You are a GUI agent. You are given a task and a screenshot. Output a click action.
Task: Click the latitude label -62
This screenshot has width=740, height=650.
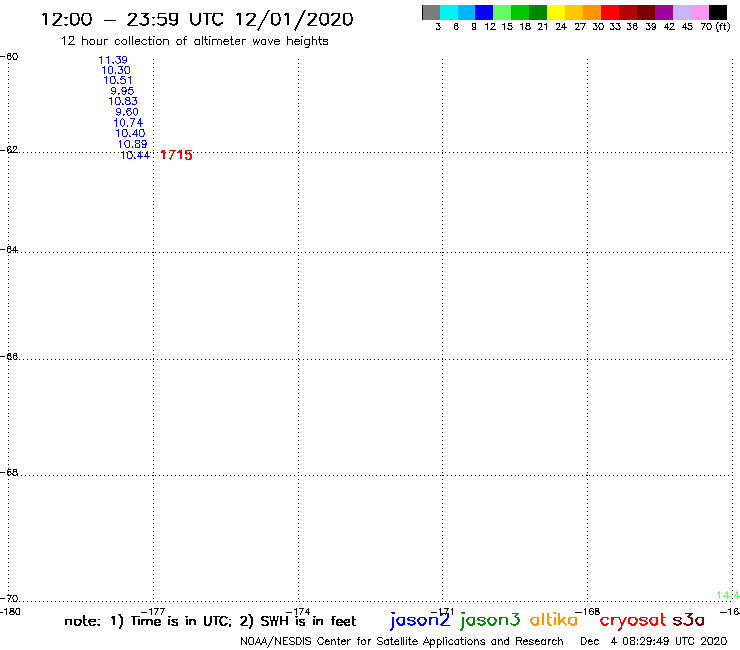click(x=9, y=150)
